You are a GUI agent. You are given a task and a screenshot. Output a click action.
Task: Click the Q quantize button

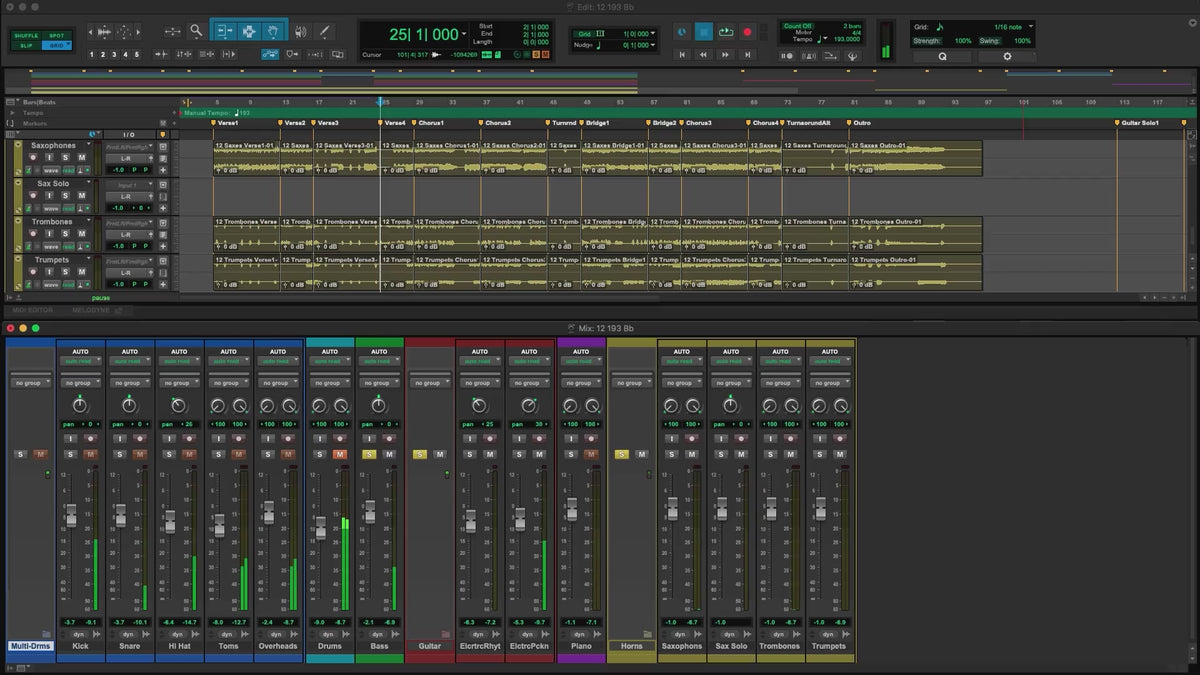point(941,57)
